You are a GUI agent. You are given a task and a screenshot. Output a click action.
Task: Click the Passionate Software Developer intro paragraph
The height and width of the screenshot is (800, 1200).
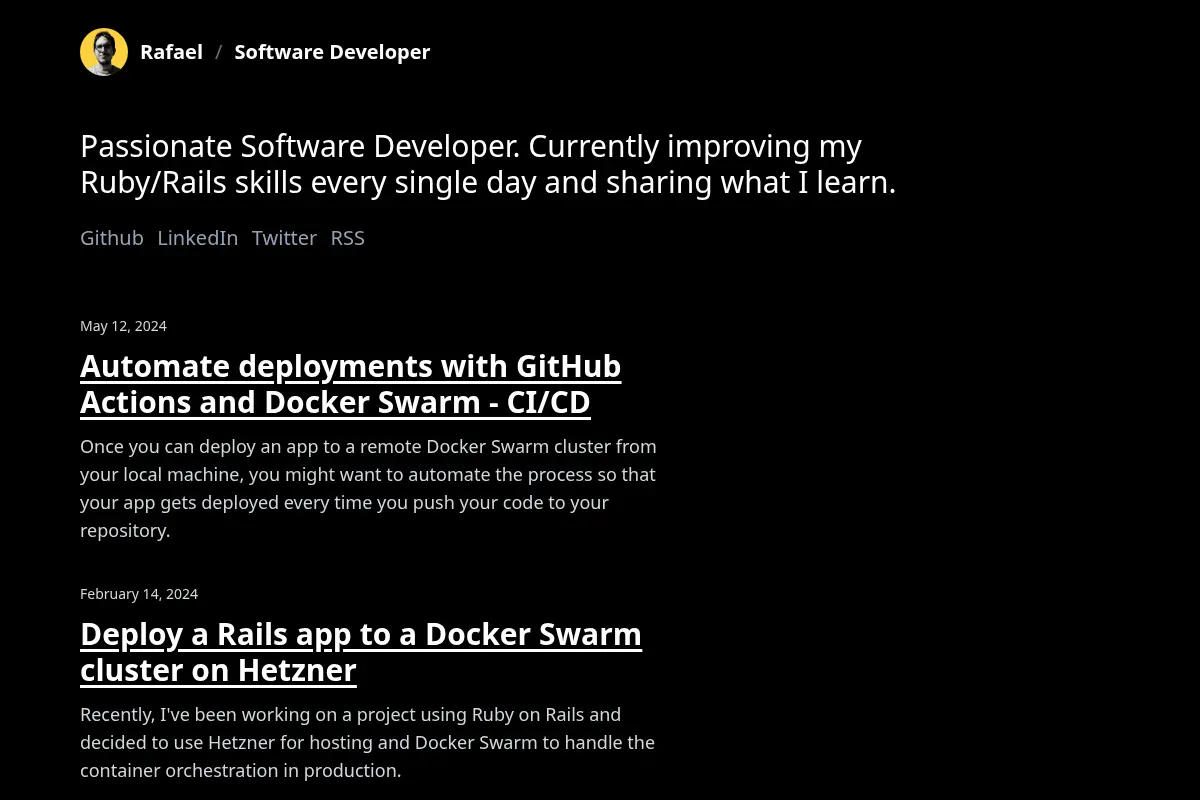[488, 164]
